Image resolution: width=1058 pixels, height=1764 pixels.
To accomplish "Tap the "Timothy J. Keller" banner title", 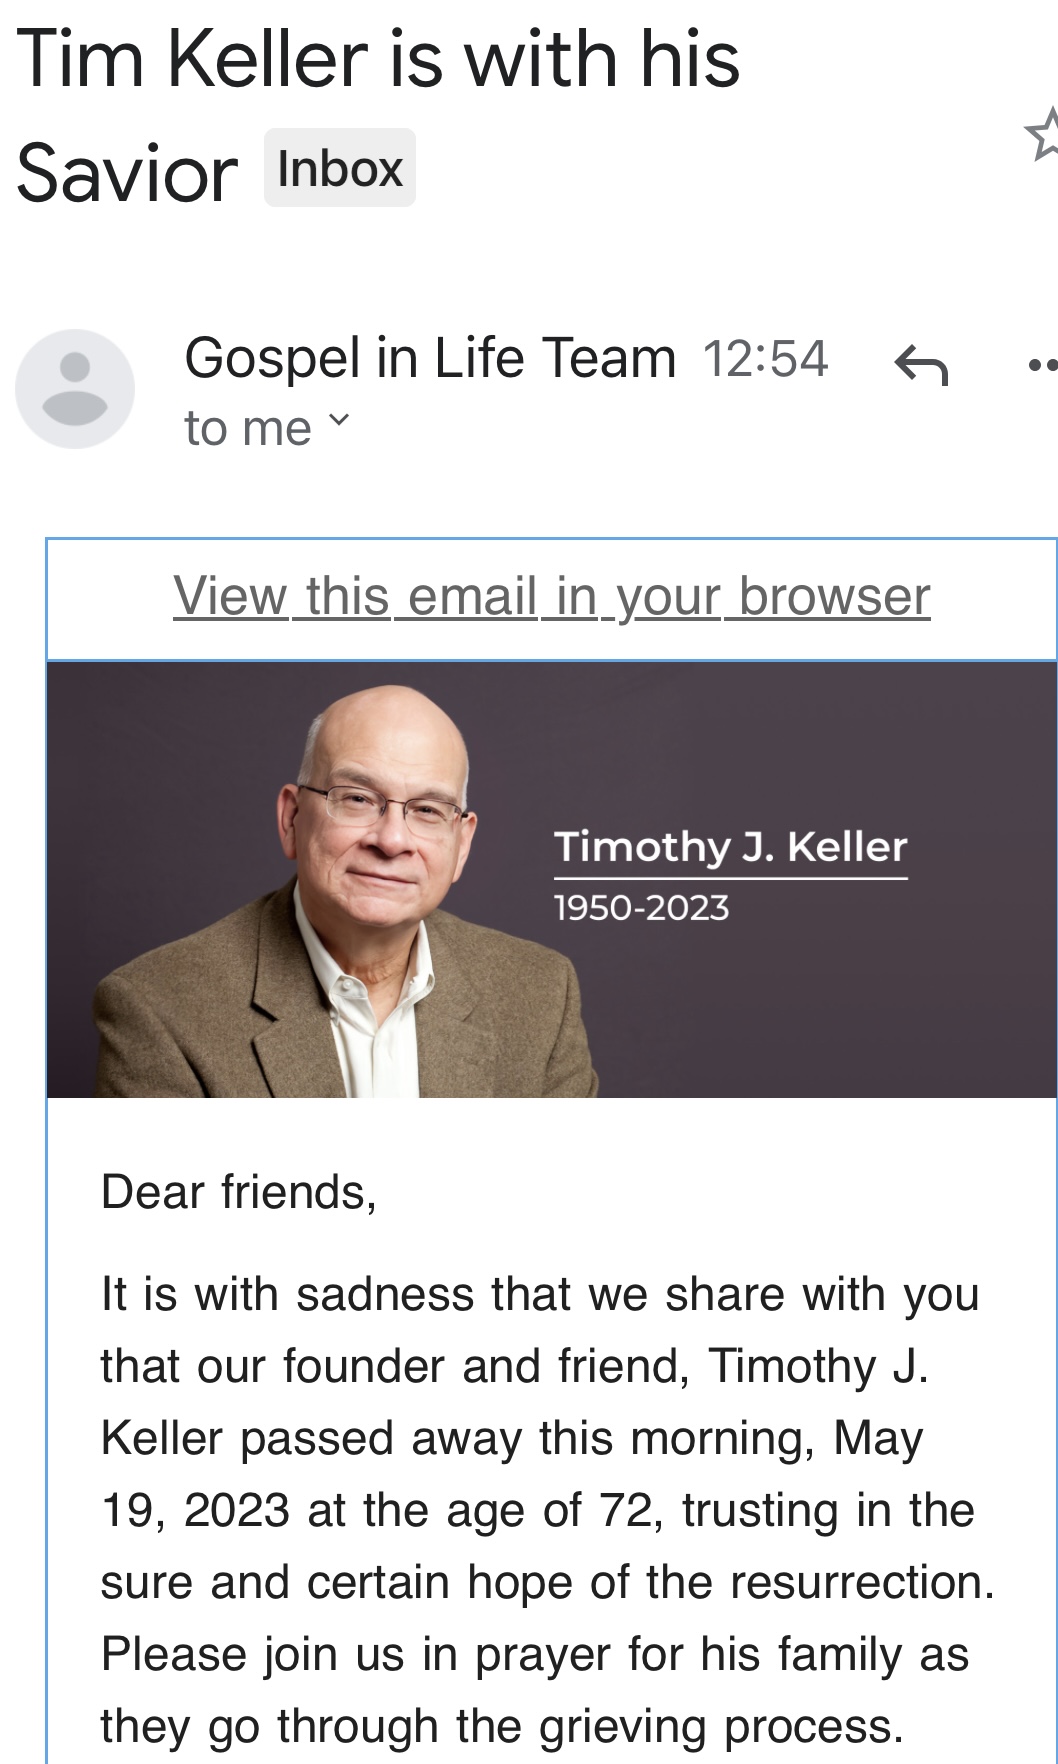I will (731, 847).
